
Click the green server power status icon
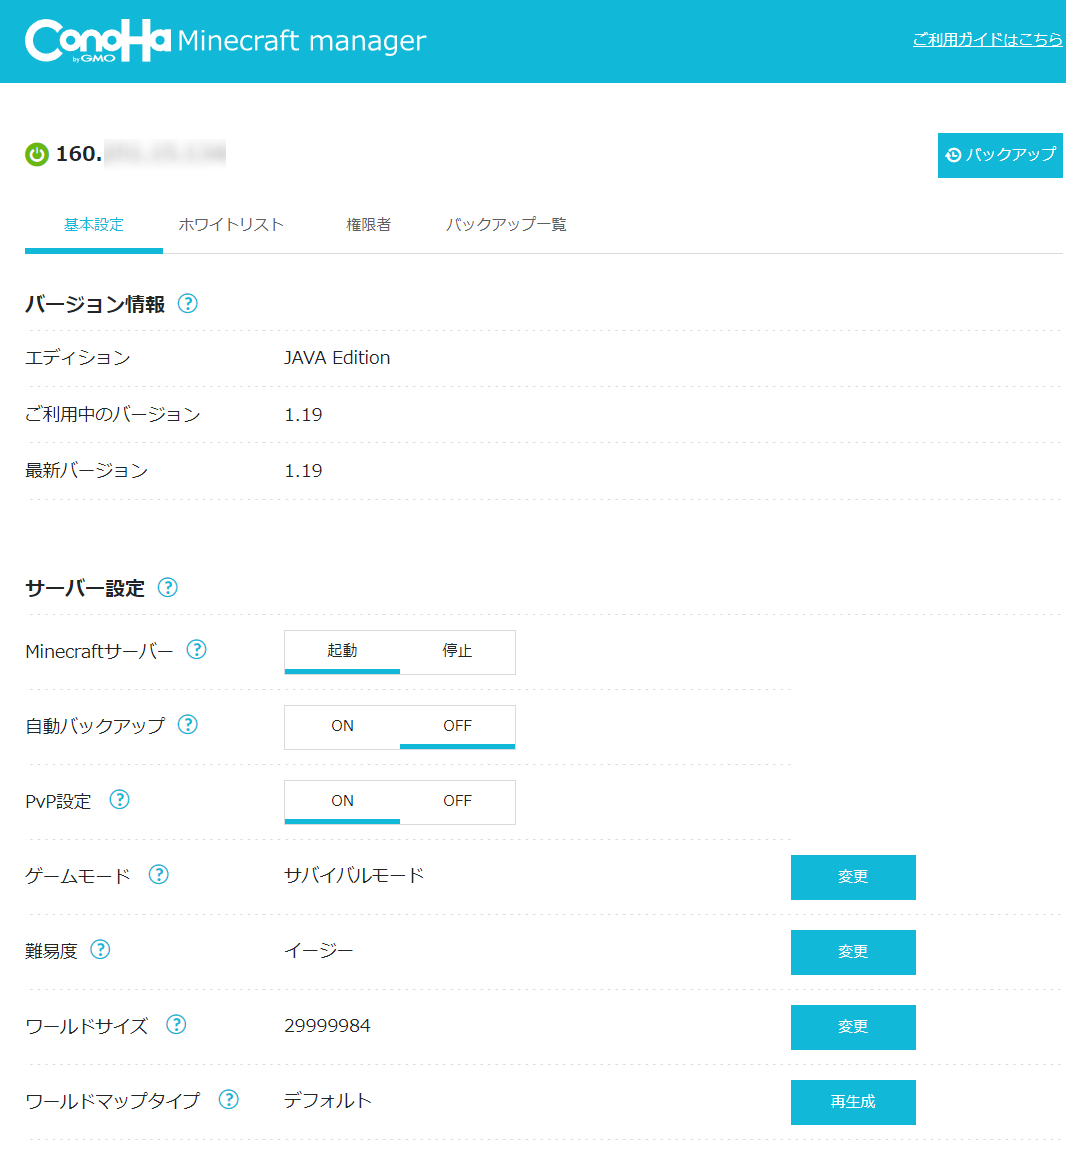(x=36, y=154)
